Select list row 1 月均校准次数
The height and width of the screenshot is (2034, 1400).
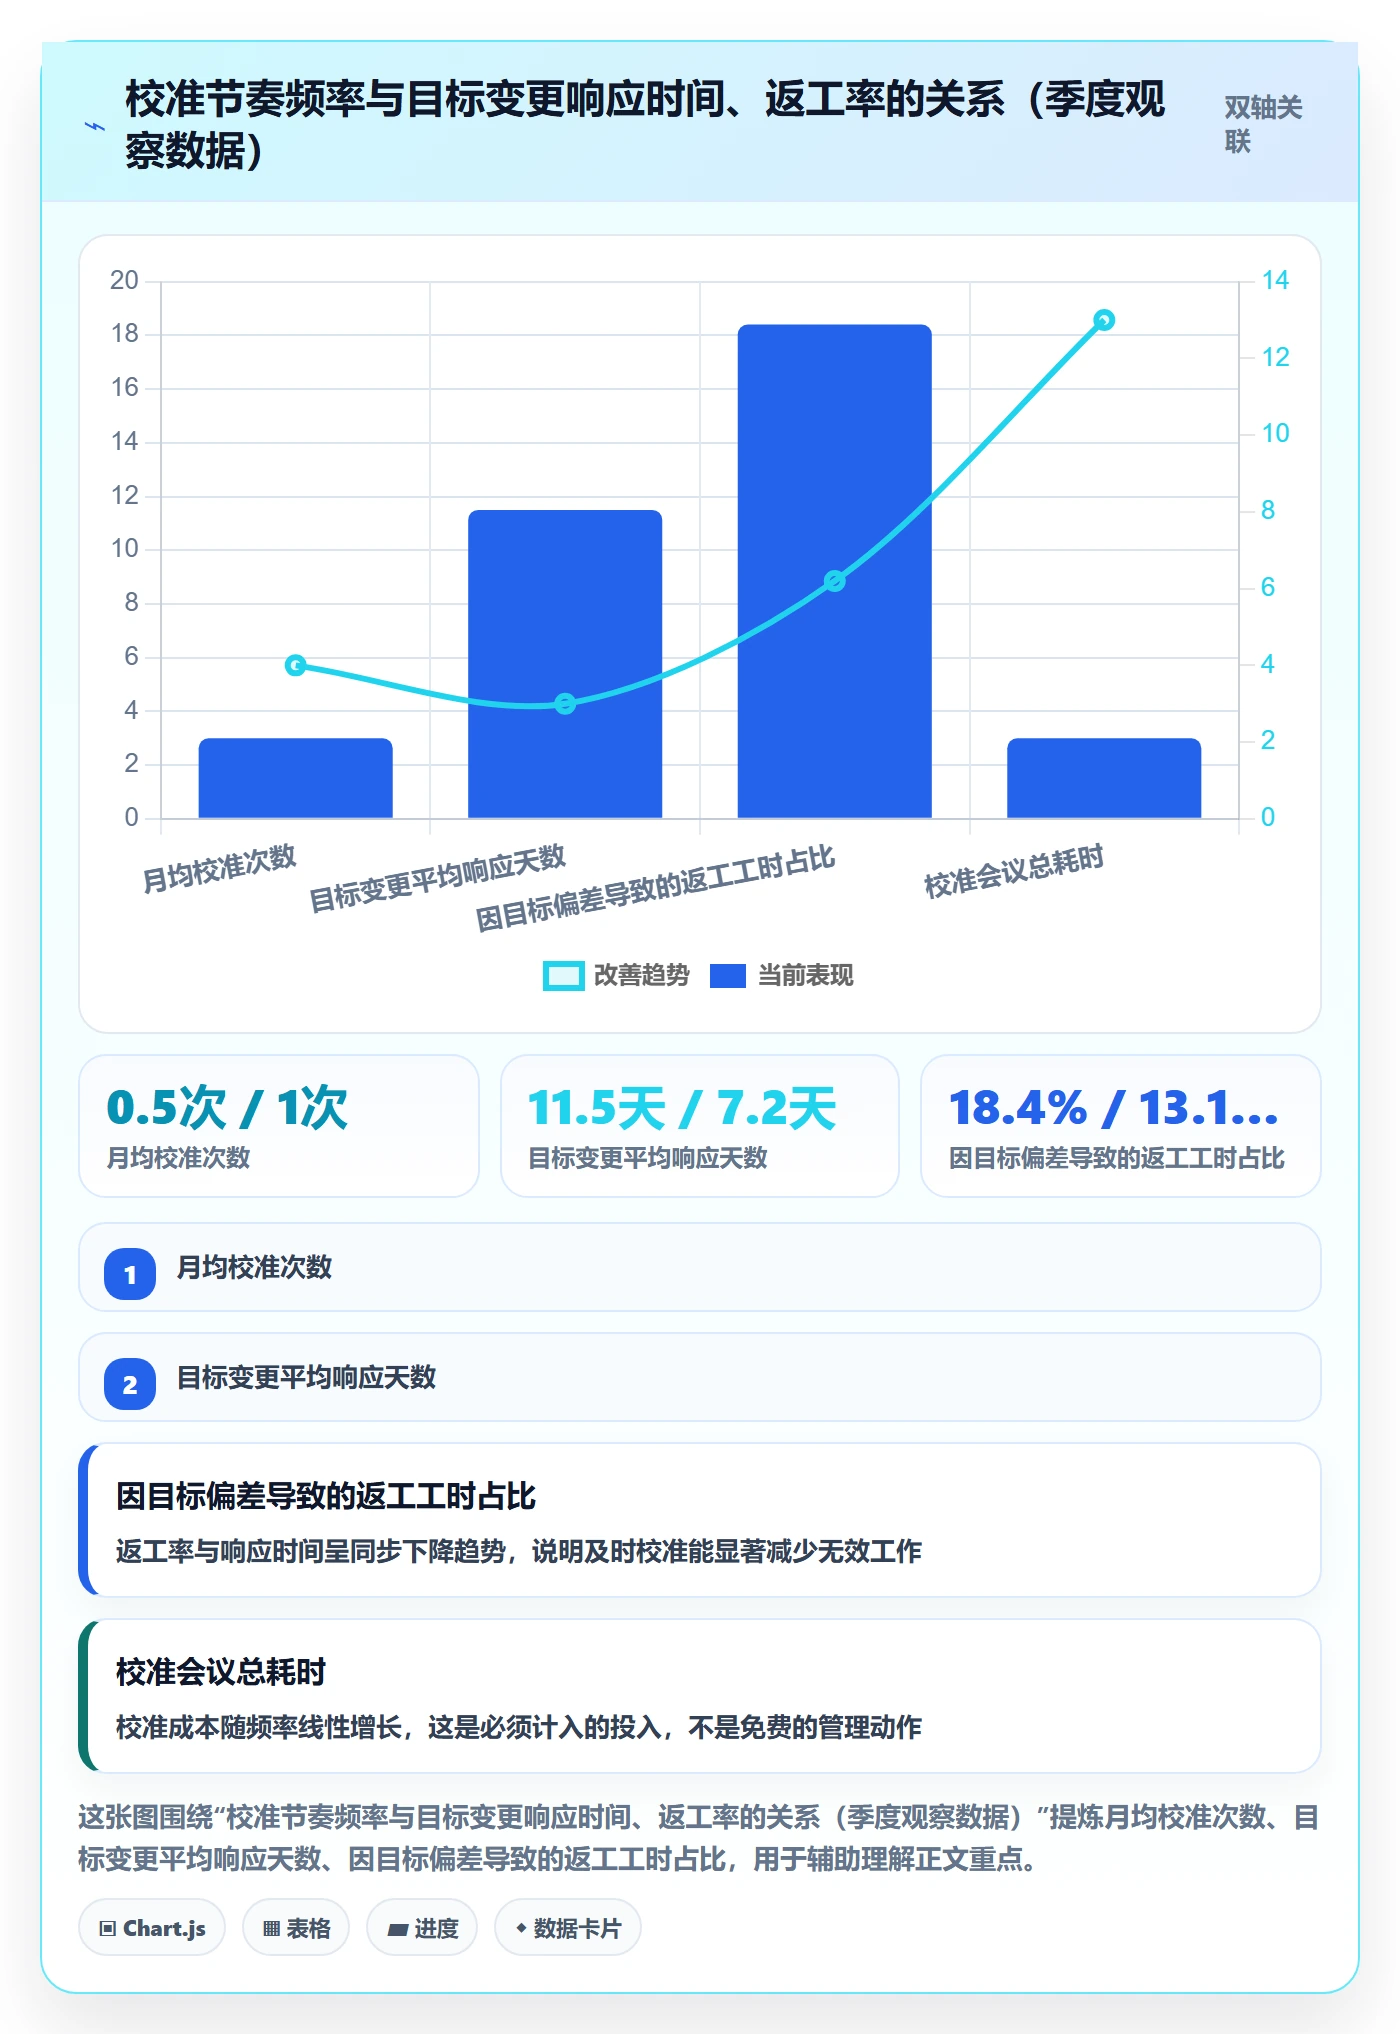pos(700,1267)
